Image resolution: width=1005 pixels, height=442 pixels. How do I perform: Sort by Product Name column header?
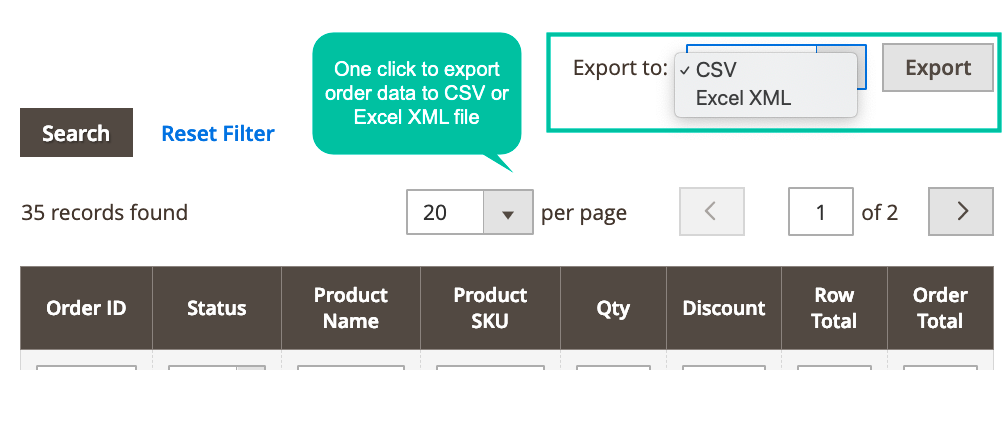tap(351, 308)
